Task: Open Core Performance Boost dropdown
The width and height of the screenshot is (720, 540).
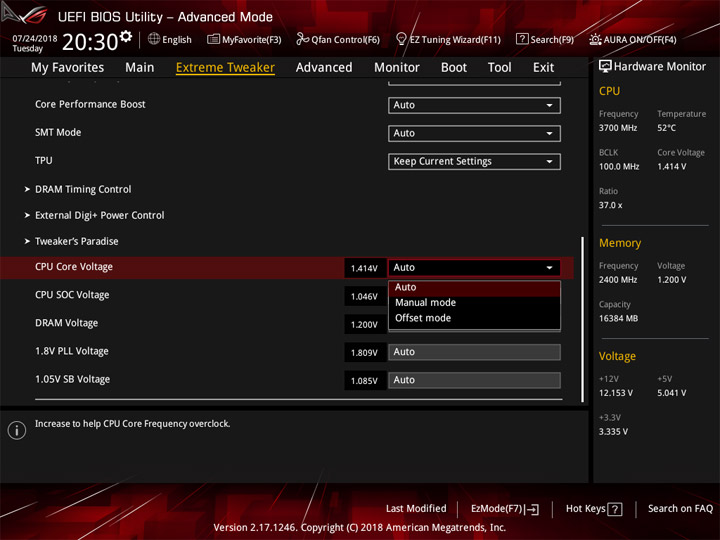Action: pos(474,105)
